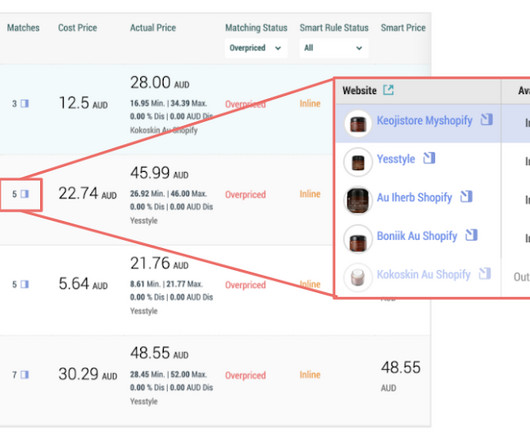This screenshot has height=442, width=530.
Task: Open Keojistore Myshopify external page icon
Action: 486,119
